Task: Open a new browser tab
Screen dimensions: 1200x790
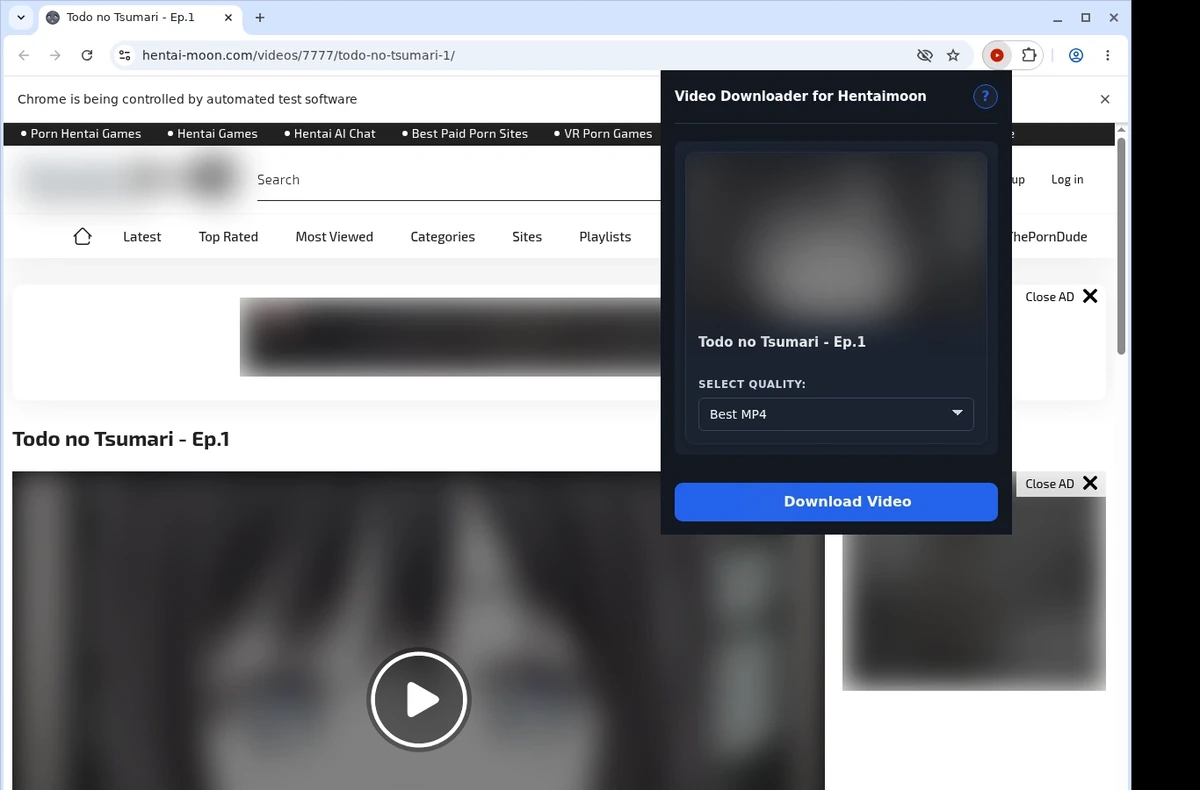Action: point(260,17)
